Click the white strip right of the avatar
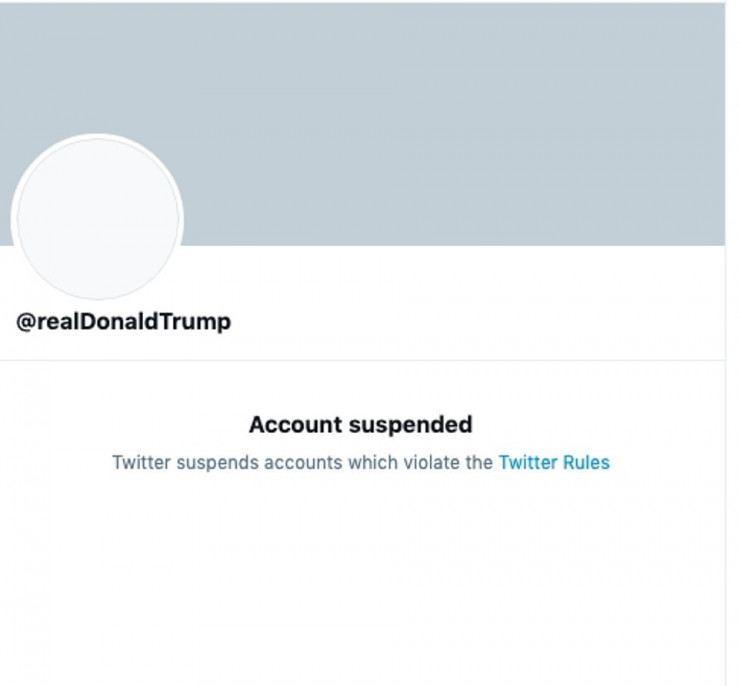The width and height of the screenshot is (740, 686). [x=450, y=275]
